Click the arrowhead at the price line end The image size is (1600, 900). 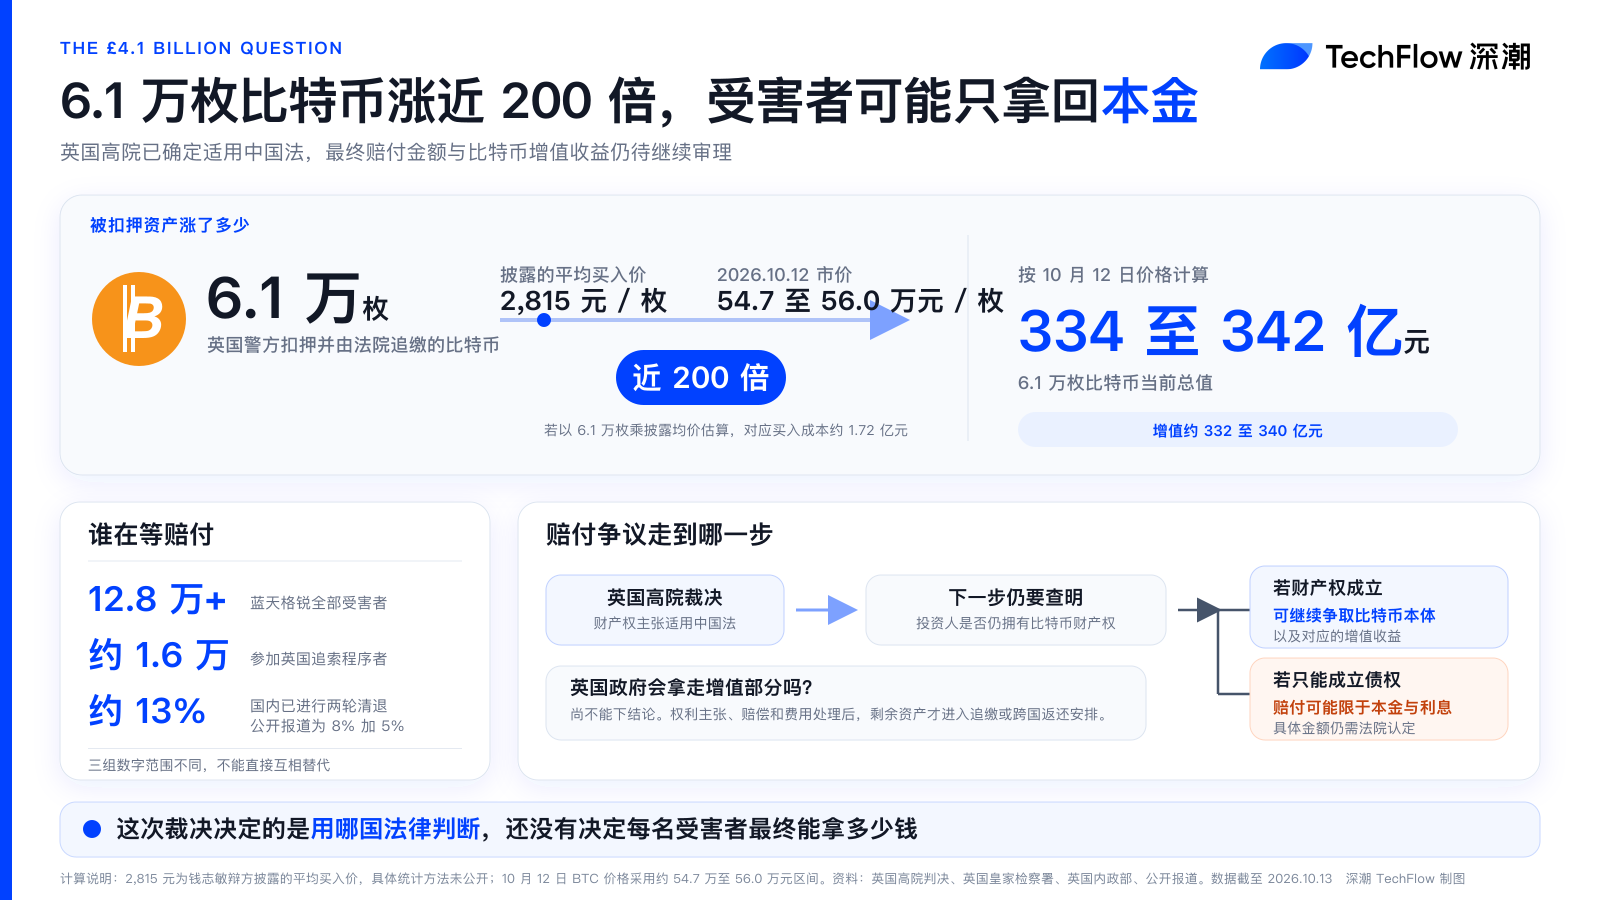coord(888,320)
